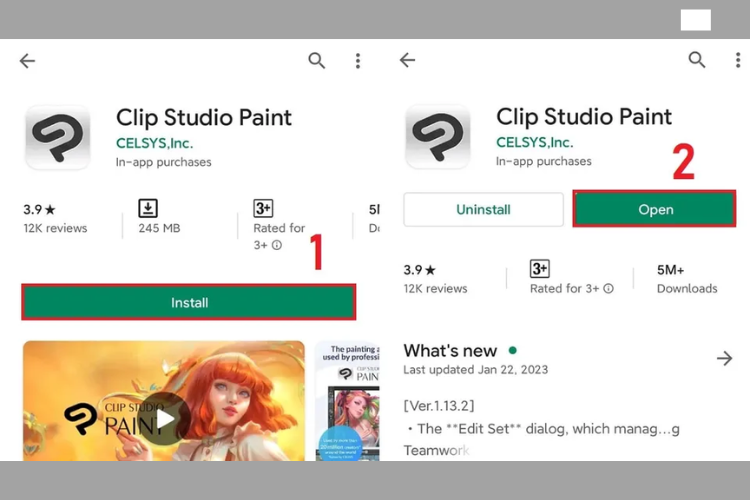Tap Clip Studio Paint app icon on left

pyautogui.click(x=57, y=138)
